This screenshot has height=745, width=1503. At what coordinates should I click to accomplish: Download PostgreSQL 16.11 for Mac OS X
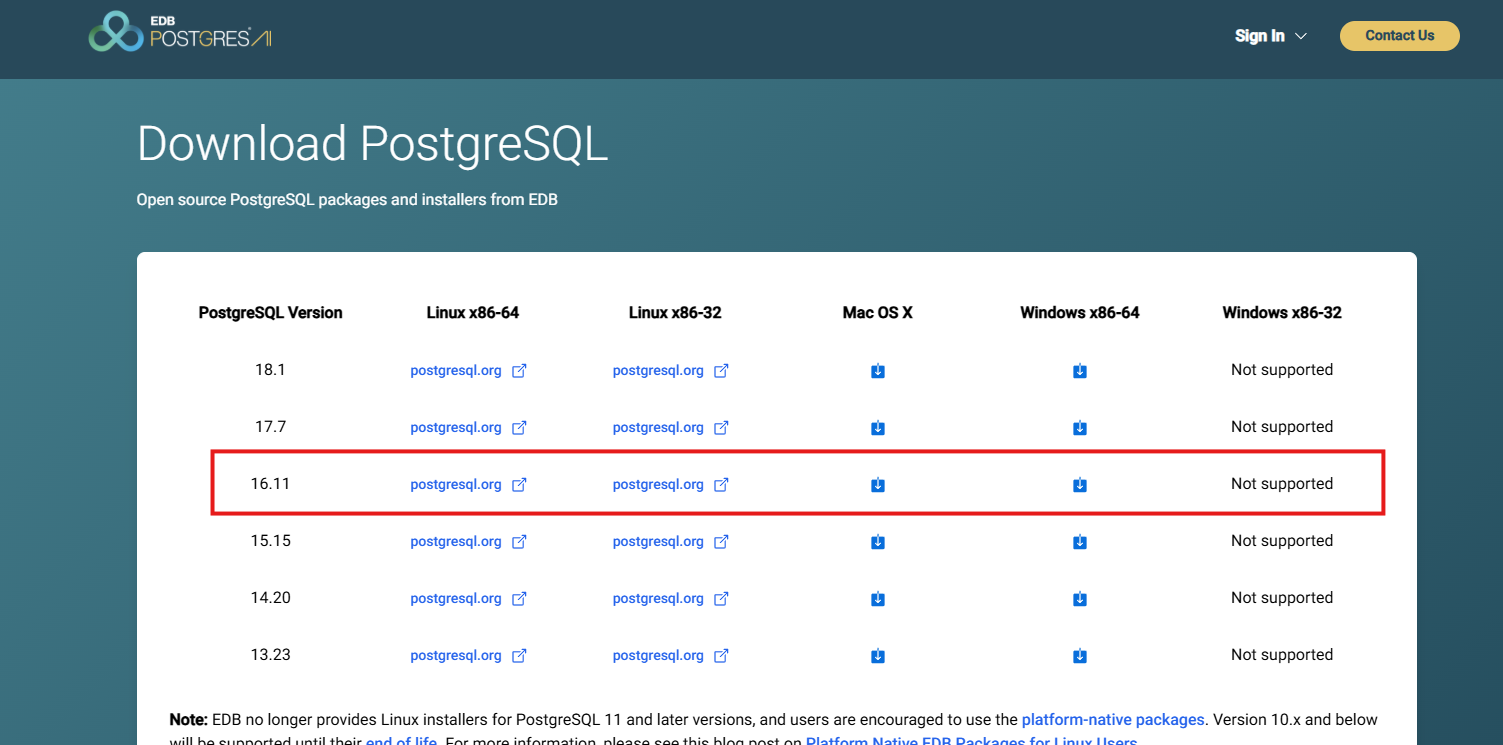click(878, 485)
